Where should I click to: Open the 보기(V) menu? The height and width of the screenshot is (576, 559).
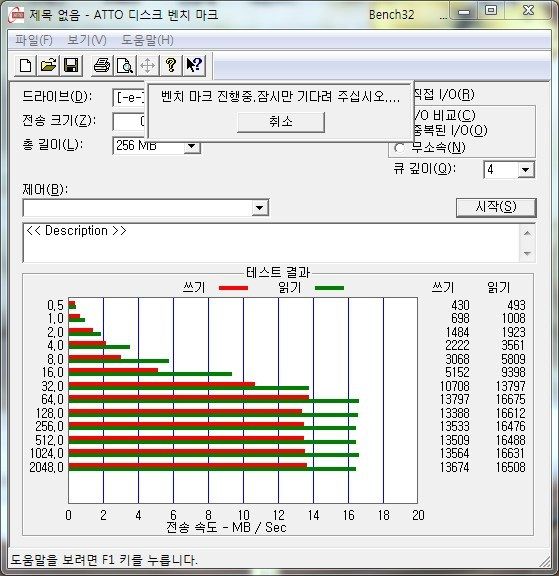(x=87, y=40)
